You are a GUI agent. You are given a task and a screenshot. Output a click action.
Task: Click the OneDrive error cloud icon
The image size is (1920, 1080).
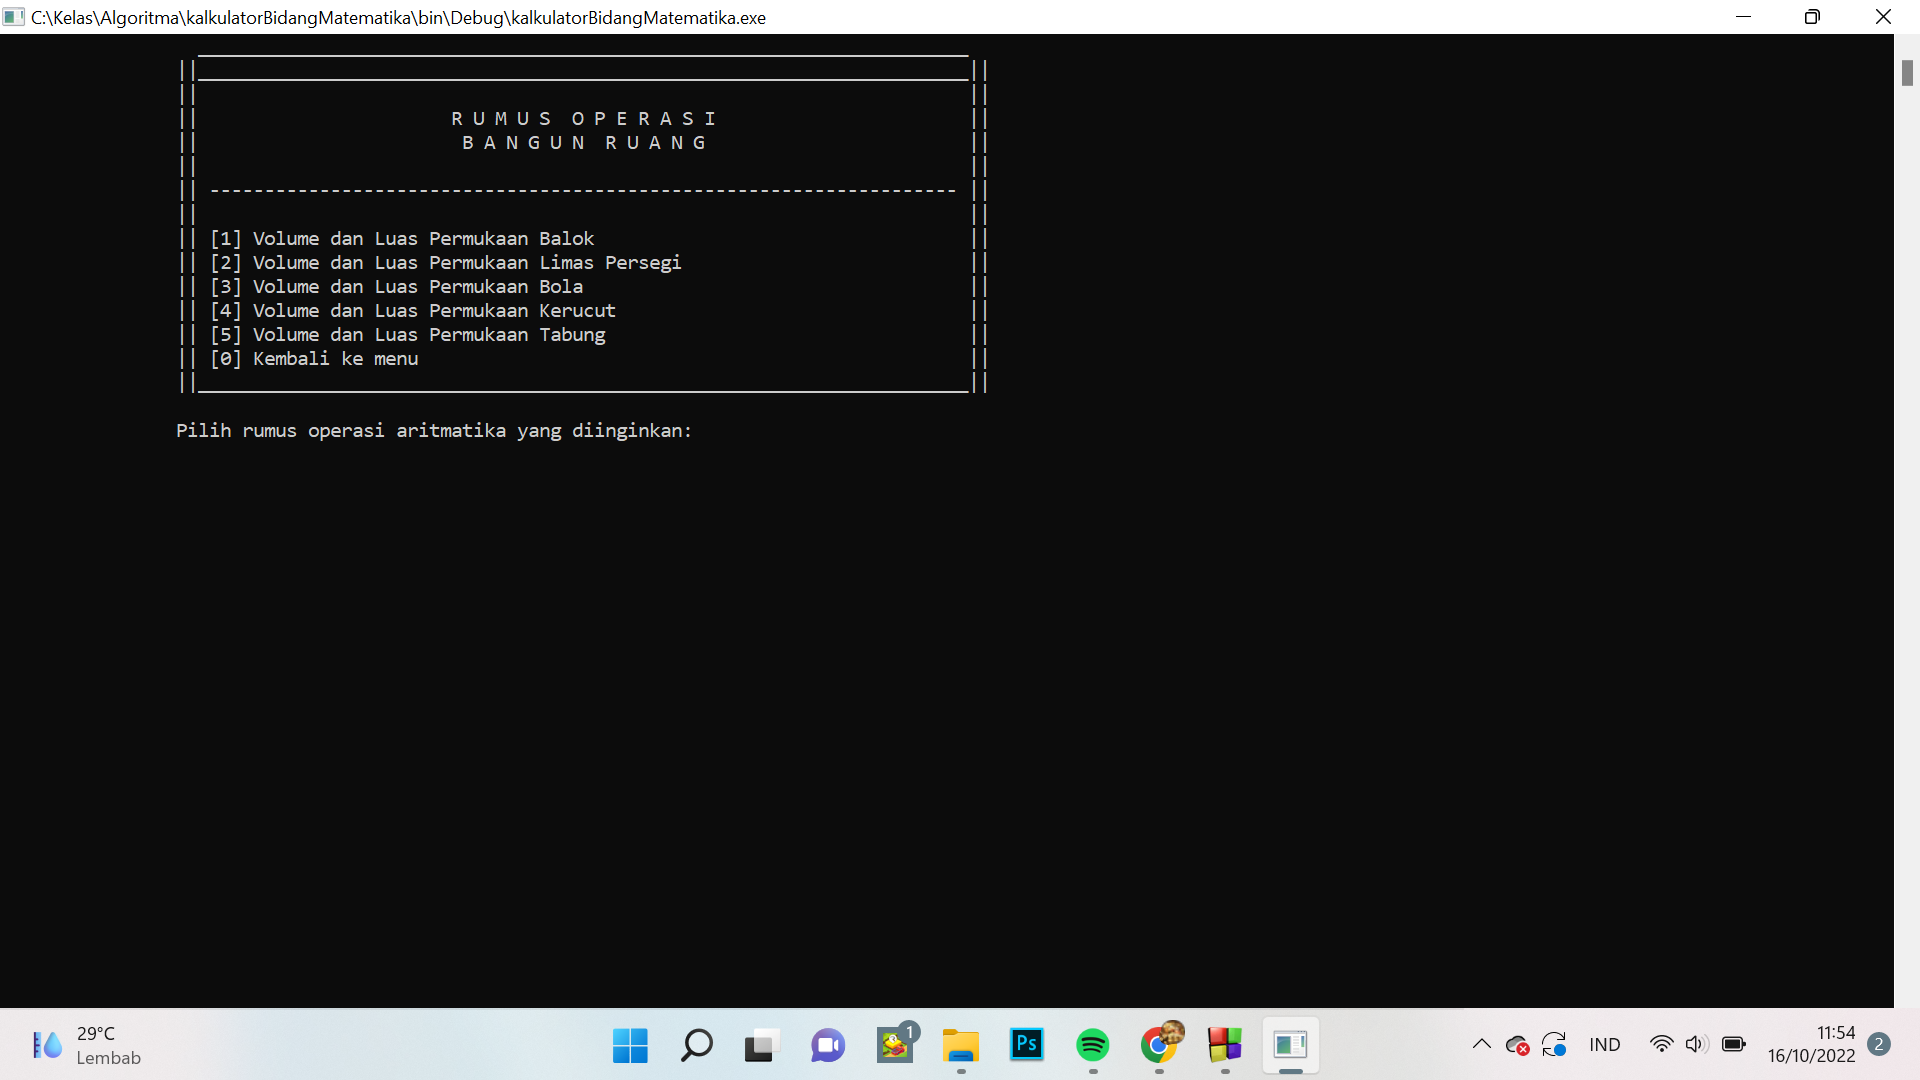point(1517,1046)
